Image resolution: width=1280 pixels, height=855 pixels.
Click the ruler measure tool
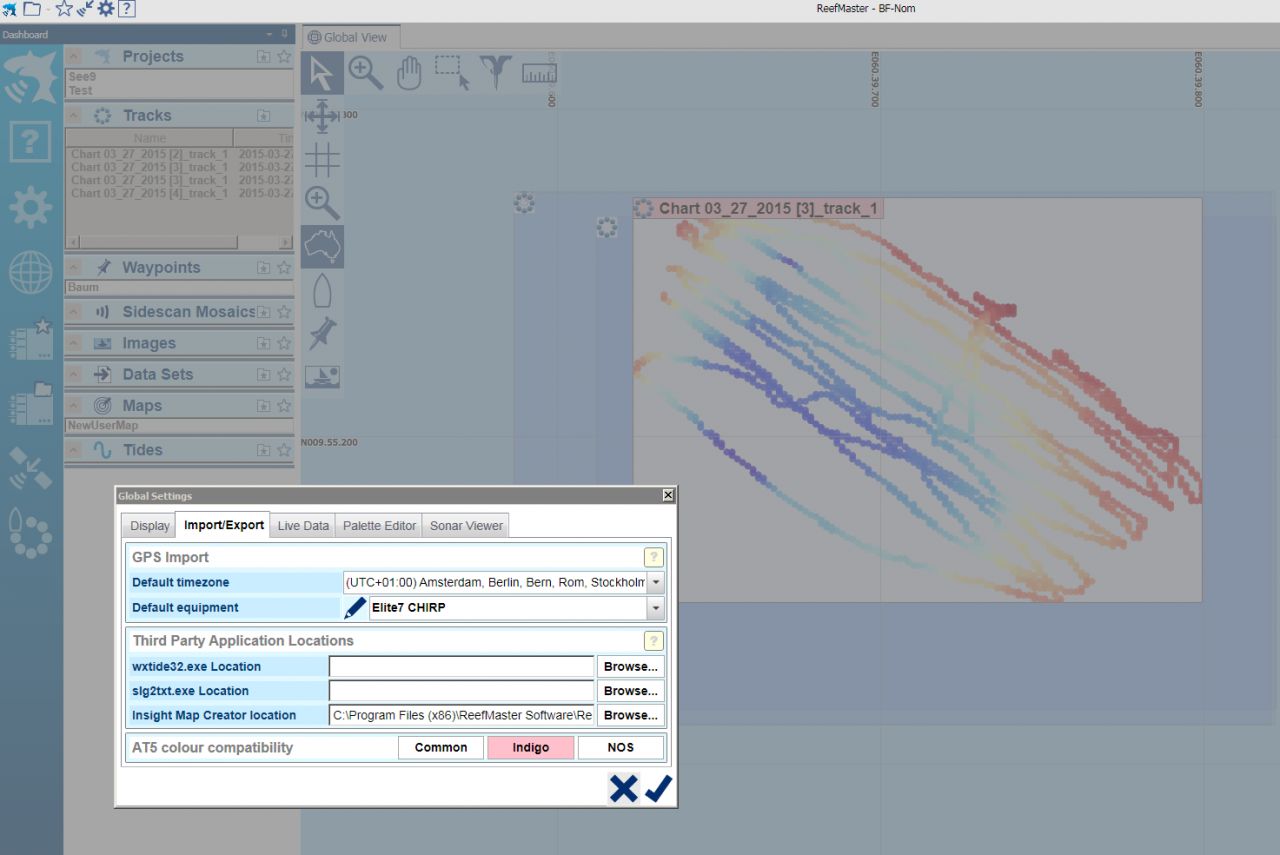click(539, 73)
